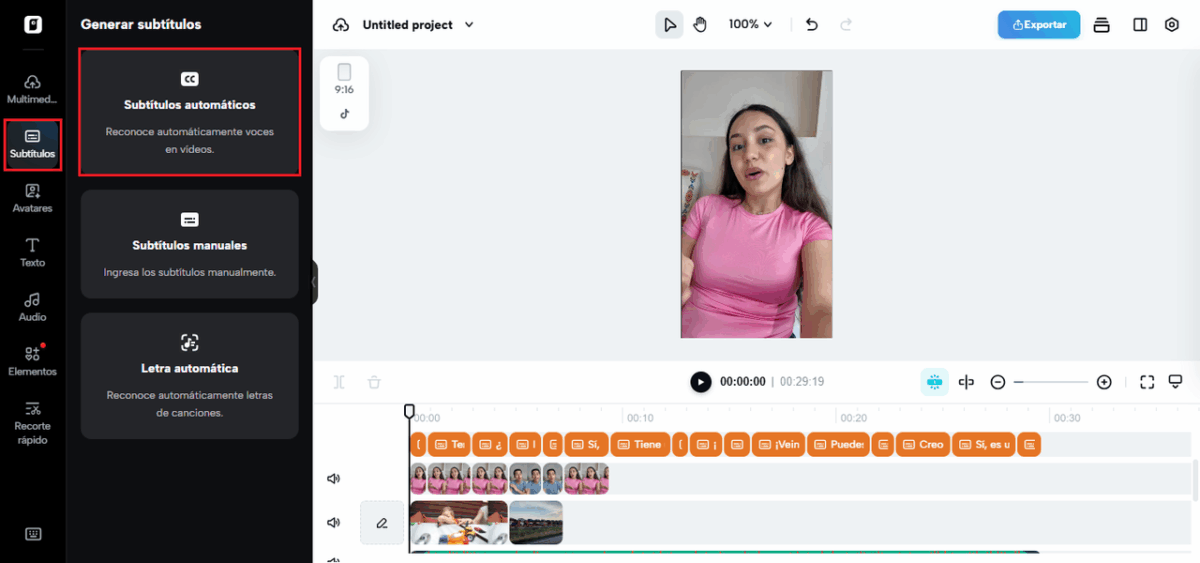This screenshot has width=1200, height=563.
Task: Click the split clip icon
Action: point(966,382)
